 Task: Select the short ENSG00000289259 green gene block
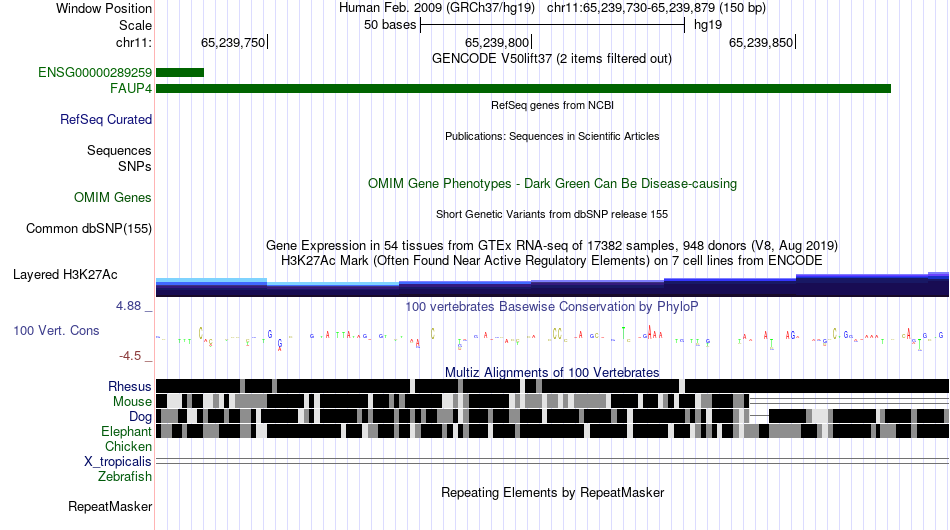coord(180,73)
